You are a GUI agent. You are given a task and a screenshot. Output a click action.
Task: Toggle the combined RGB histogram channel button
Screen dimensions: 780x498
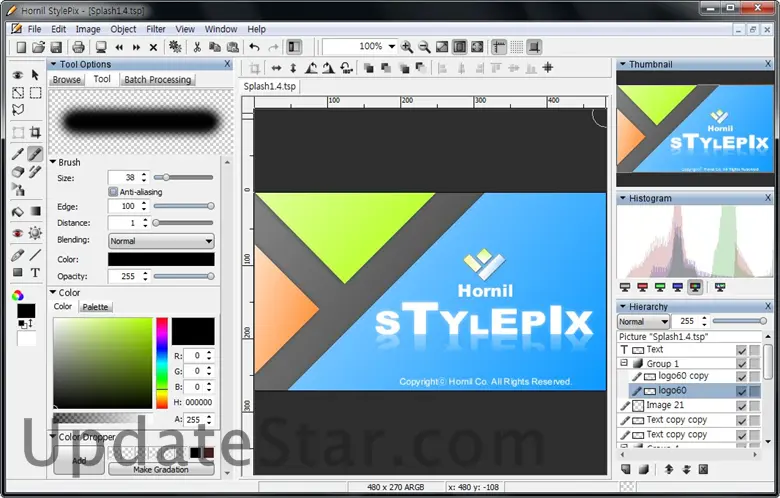click(695, 287)
